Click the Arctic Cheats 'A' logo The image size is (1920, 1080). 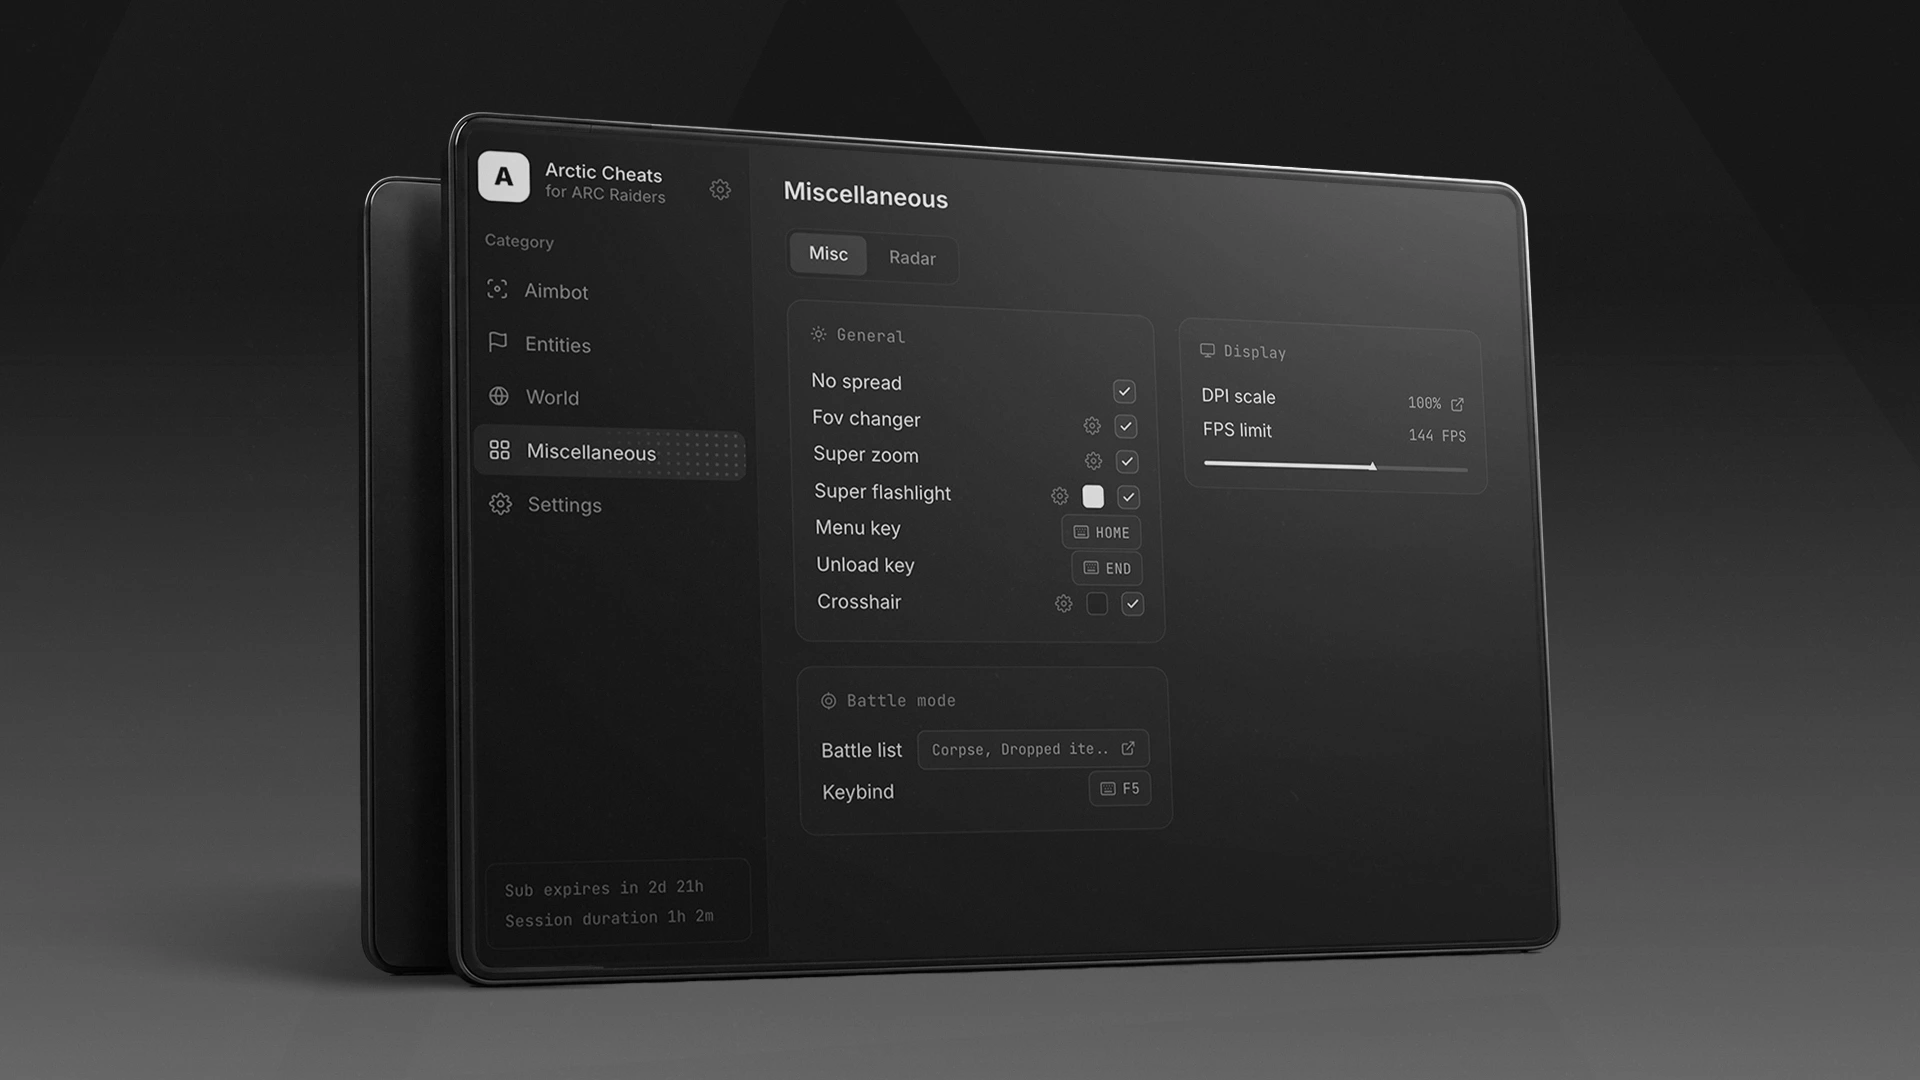click(504, 177)
